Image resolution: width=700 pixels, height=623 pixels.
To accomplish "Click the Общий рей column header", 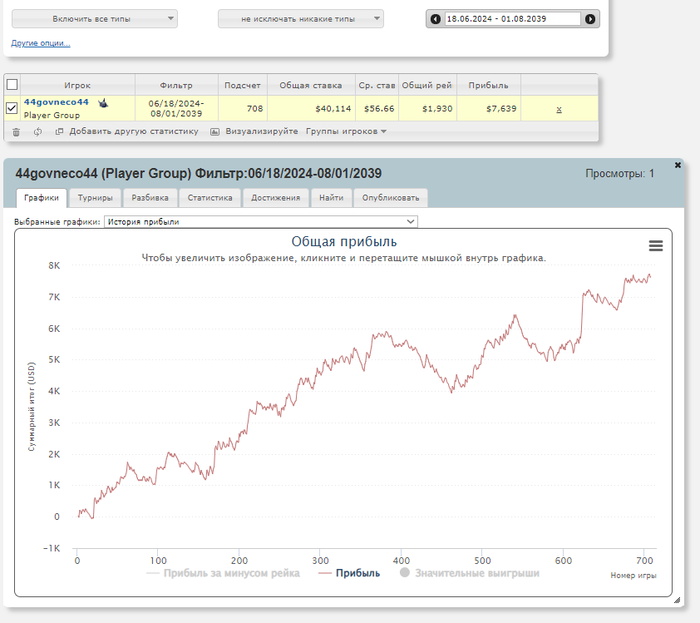I will [427, 85].
